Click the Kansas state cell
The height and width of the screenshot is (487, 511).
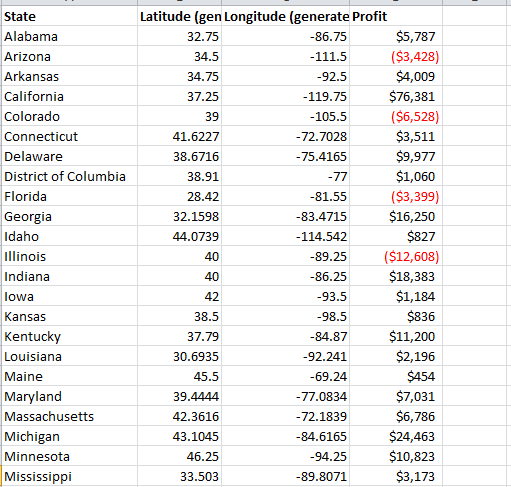click(69, 316)
